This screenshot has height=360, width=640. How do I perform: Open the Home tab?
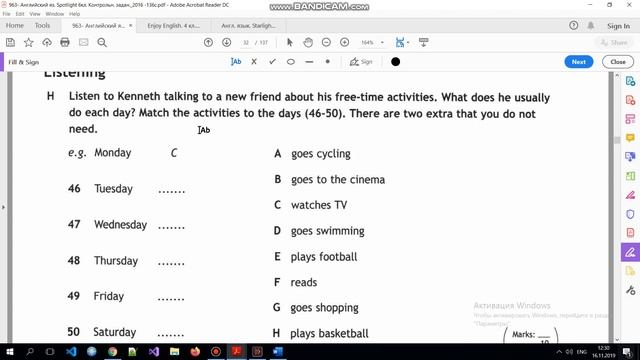15,25
